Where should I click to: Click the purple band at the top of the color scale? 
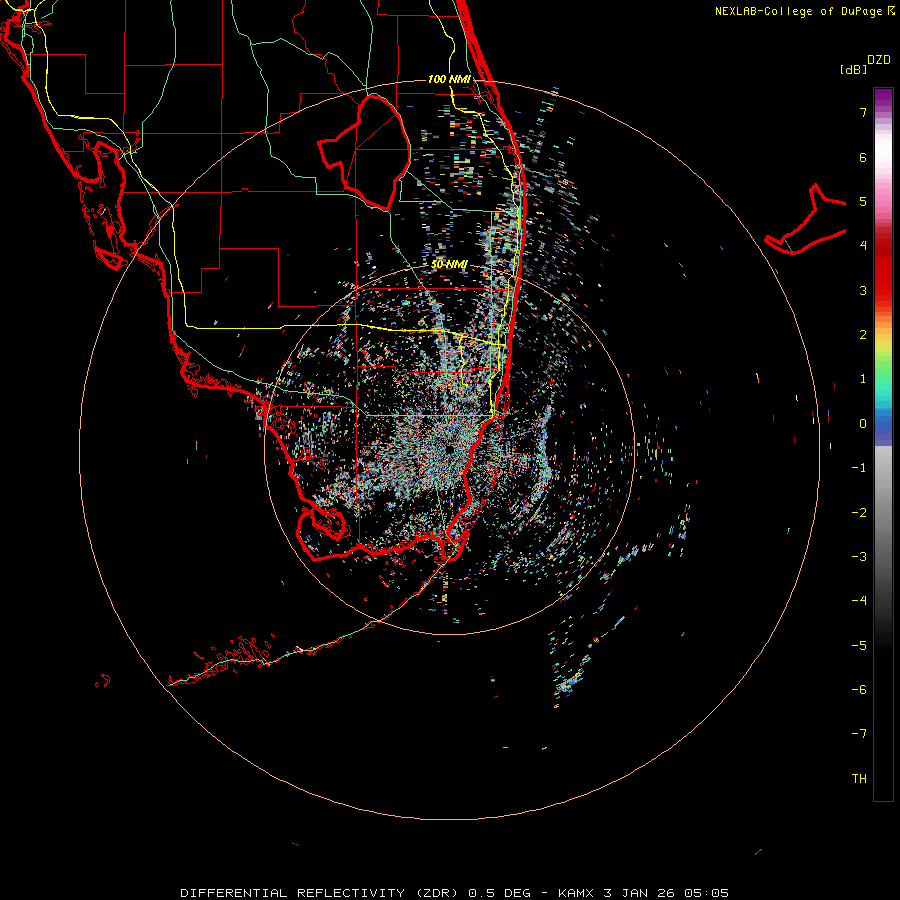point(883,98)
